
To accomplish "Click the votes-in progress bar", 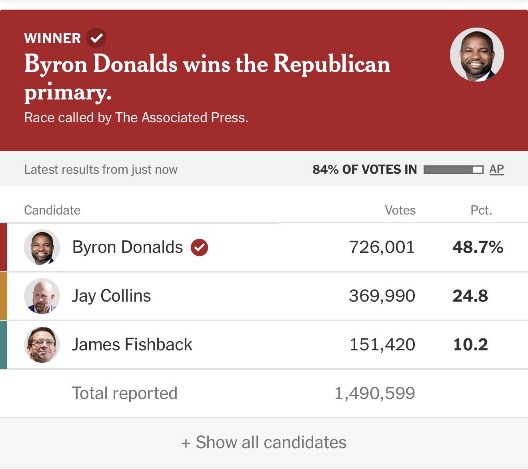I will click(x=454, y=170).
